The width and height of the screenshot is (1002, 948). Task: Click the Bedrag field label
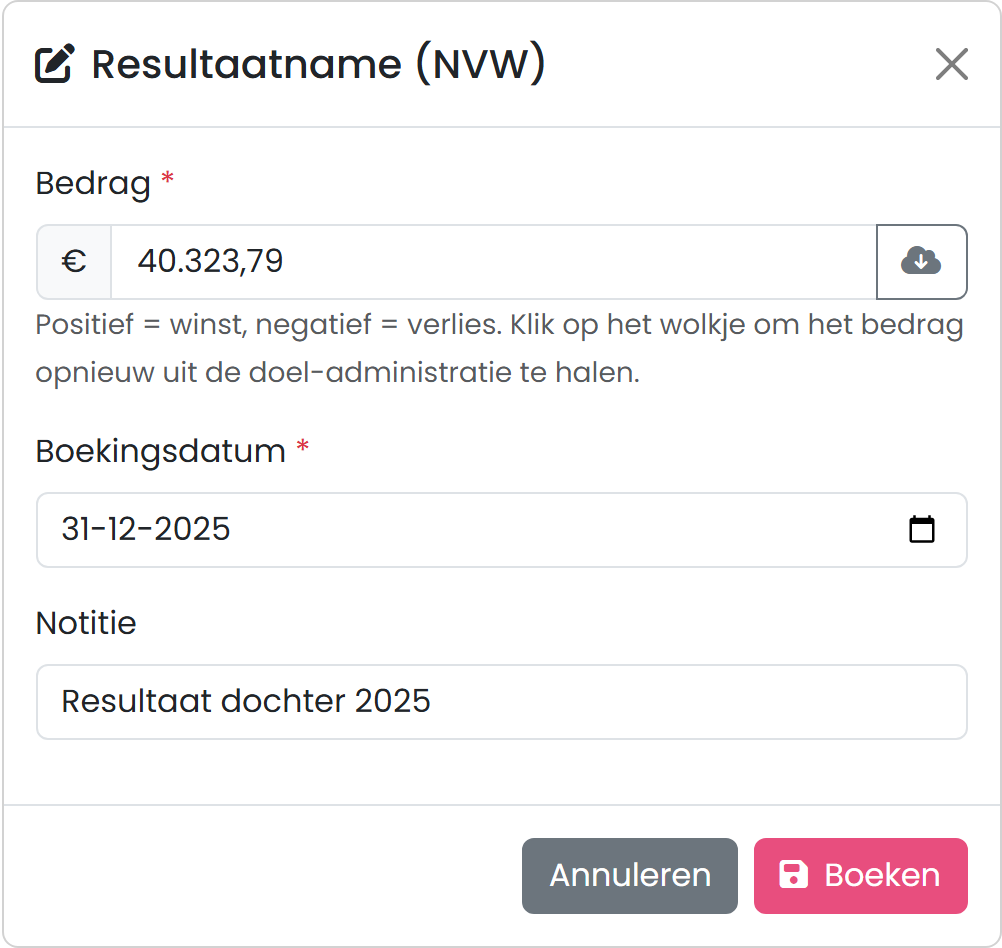pyautogui.click(x=93, y=183)
